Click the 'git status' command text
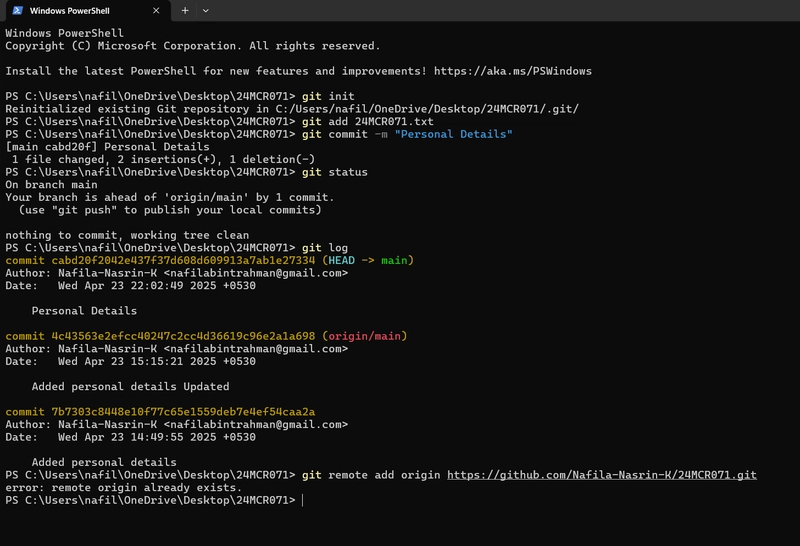 (x=334, y=172)
